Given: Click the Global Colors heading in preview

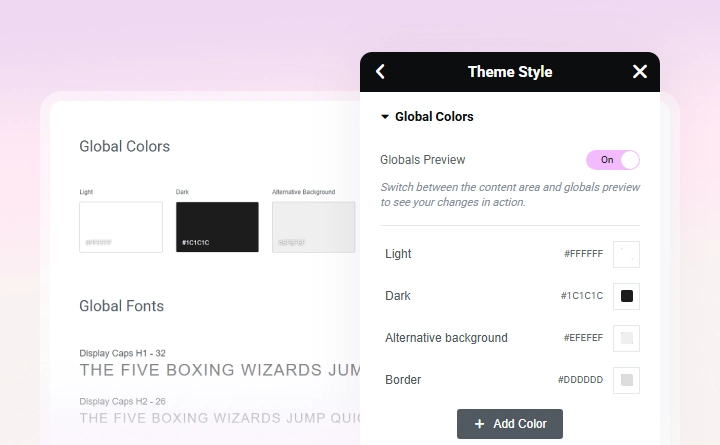Looking at the screenshot, I should 124,146.
